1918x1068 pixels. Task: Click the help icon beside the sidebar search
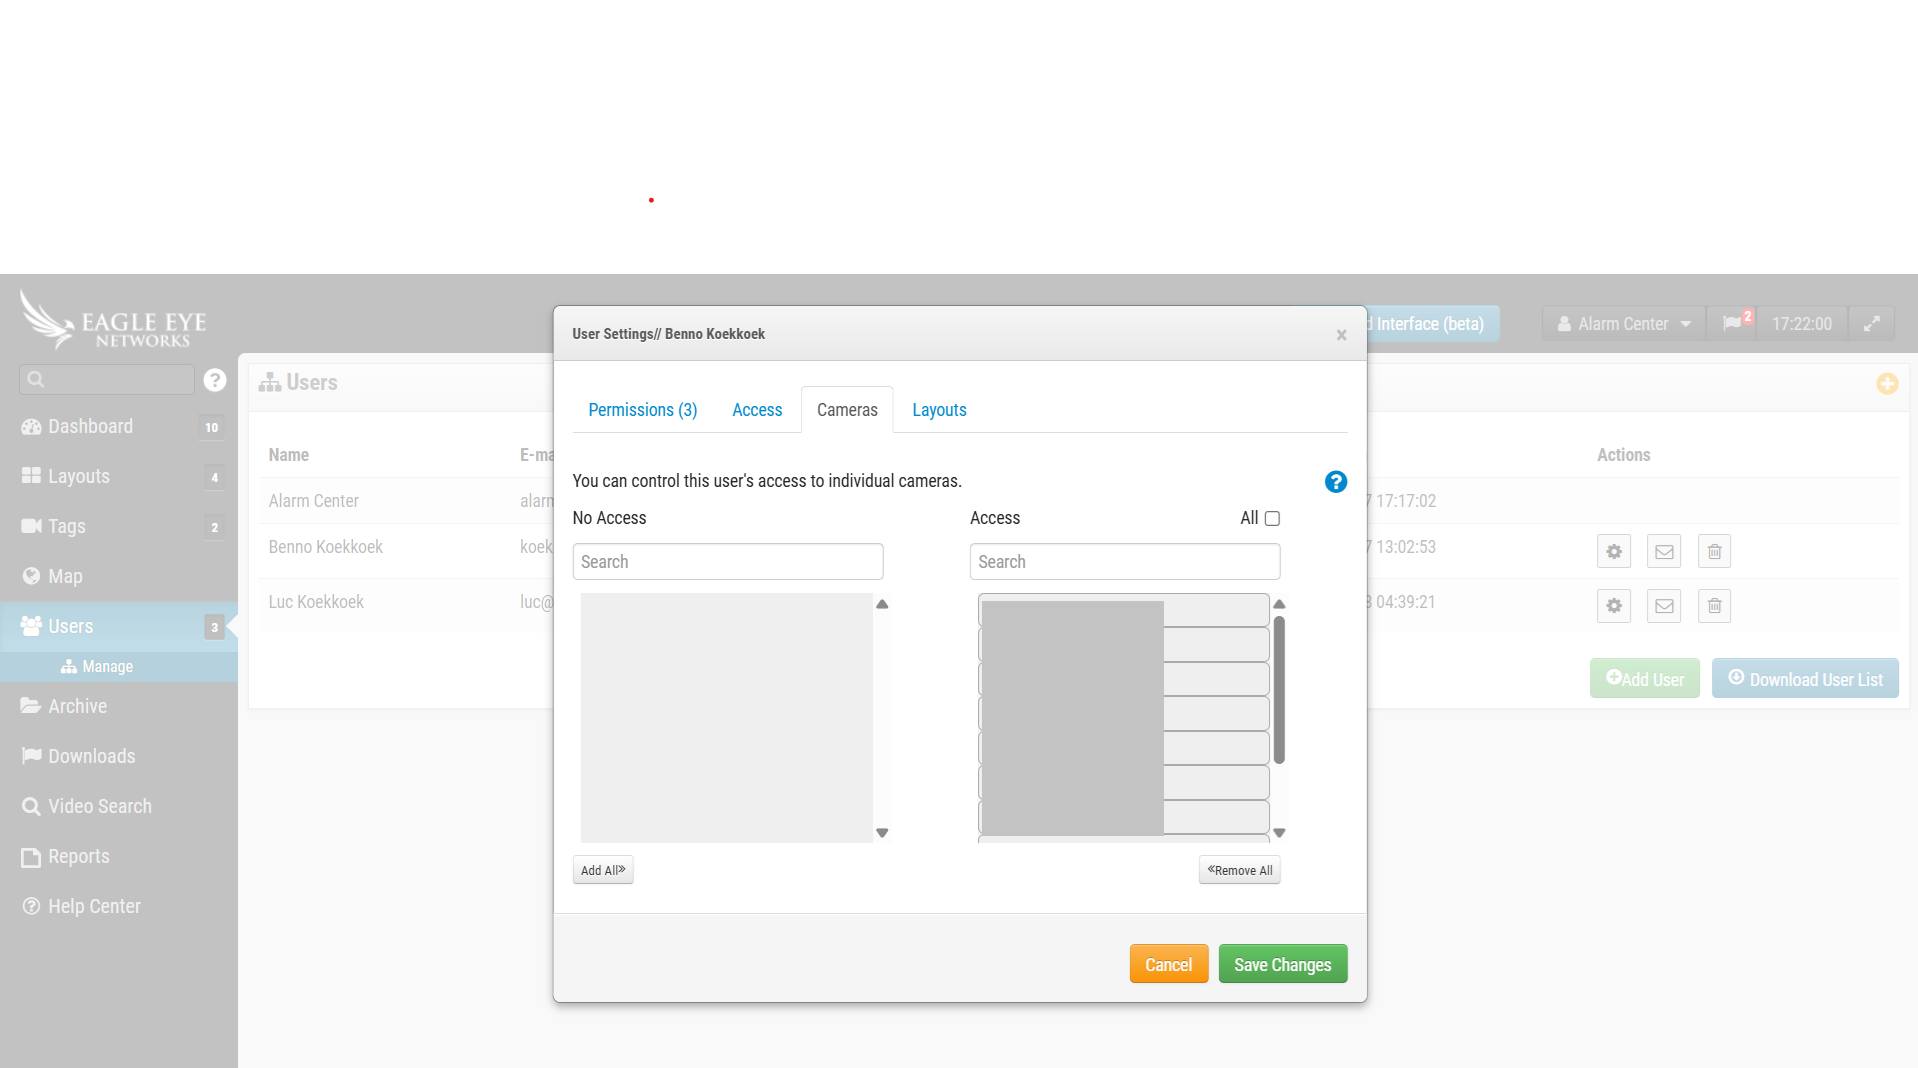pos(215,380)
